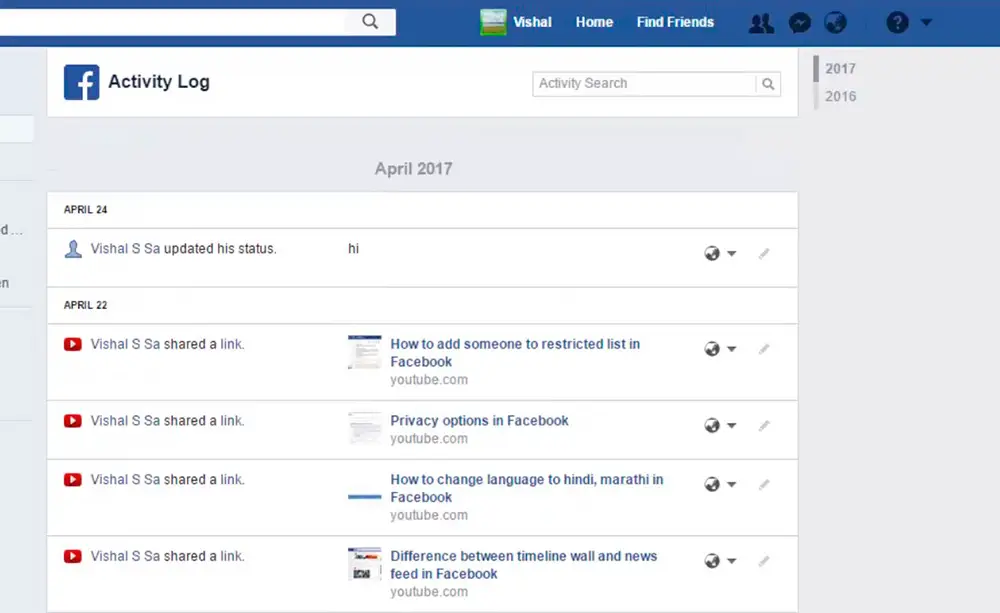
Task: Expand audience selector for timeline wall post
Action: (720, 561)
